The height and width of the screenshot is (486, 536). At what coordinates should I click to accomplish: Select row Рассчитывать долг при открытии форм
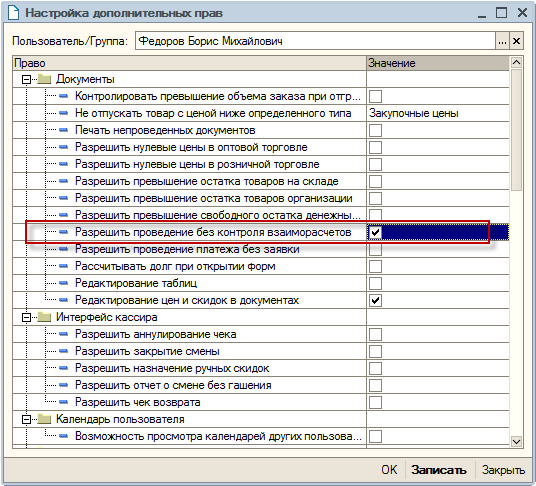click(260, 266)
